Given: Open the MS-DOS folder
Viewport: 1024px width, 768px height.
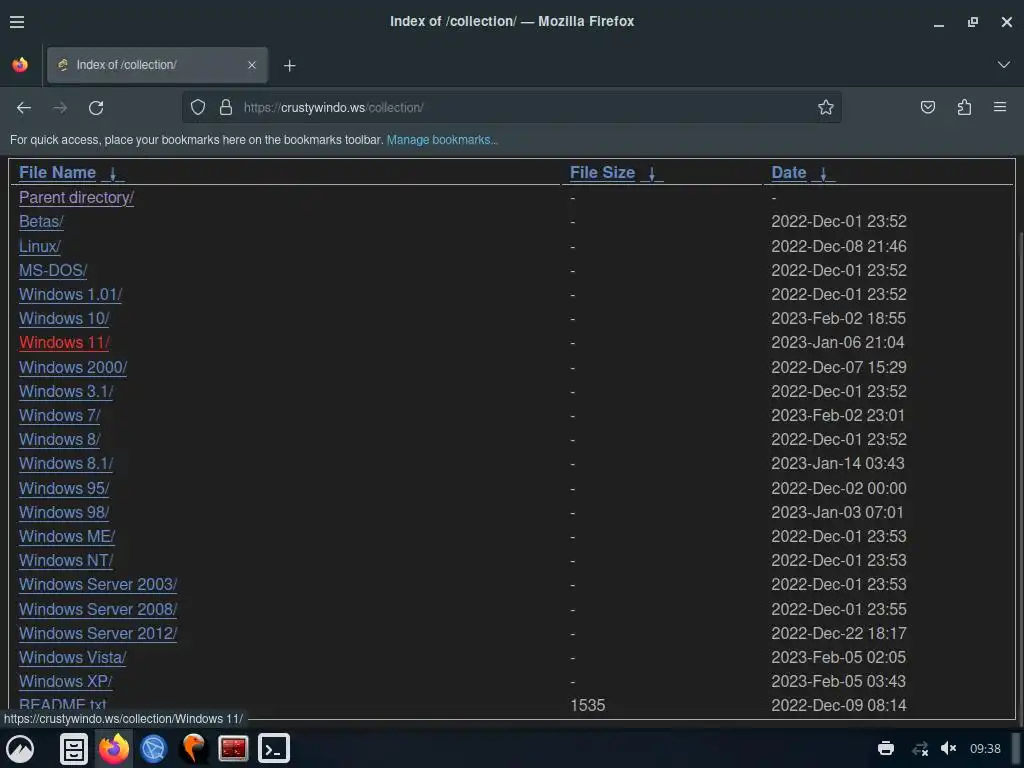Looking at the screenshot, I should click(53, 270).
